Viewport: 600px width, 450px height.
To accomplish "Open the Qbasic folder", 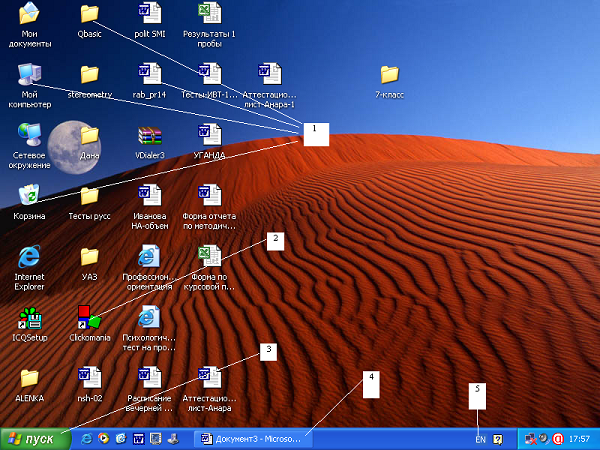I will pyautogui.click(x=89, y=14).
